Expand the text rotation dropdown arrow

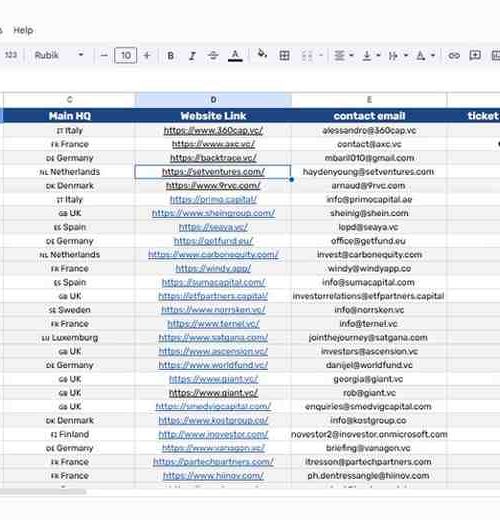click(x=433, y=55)
